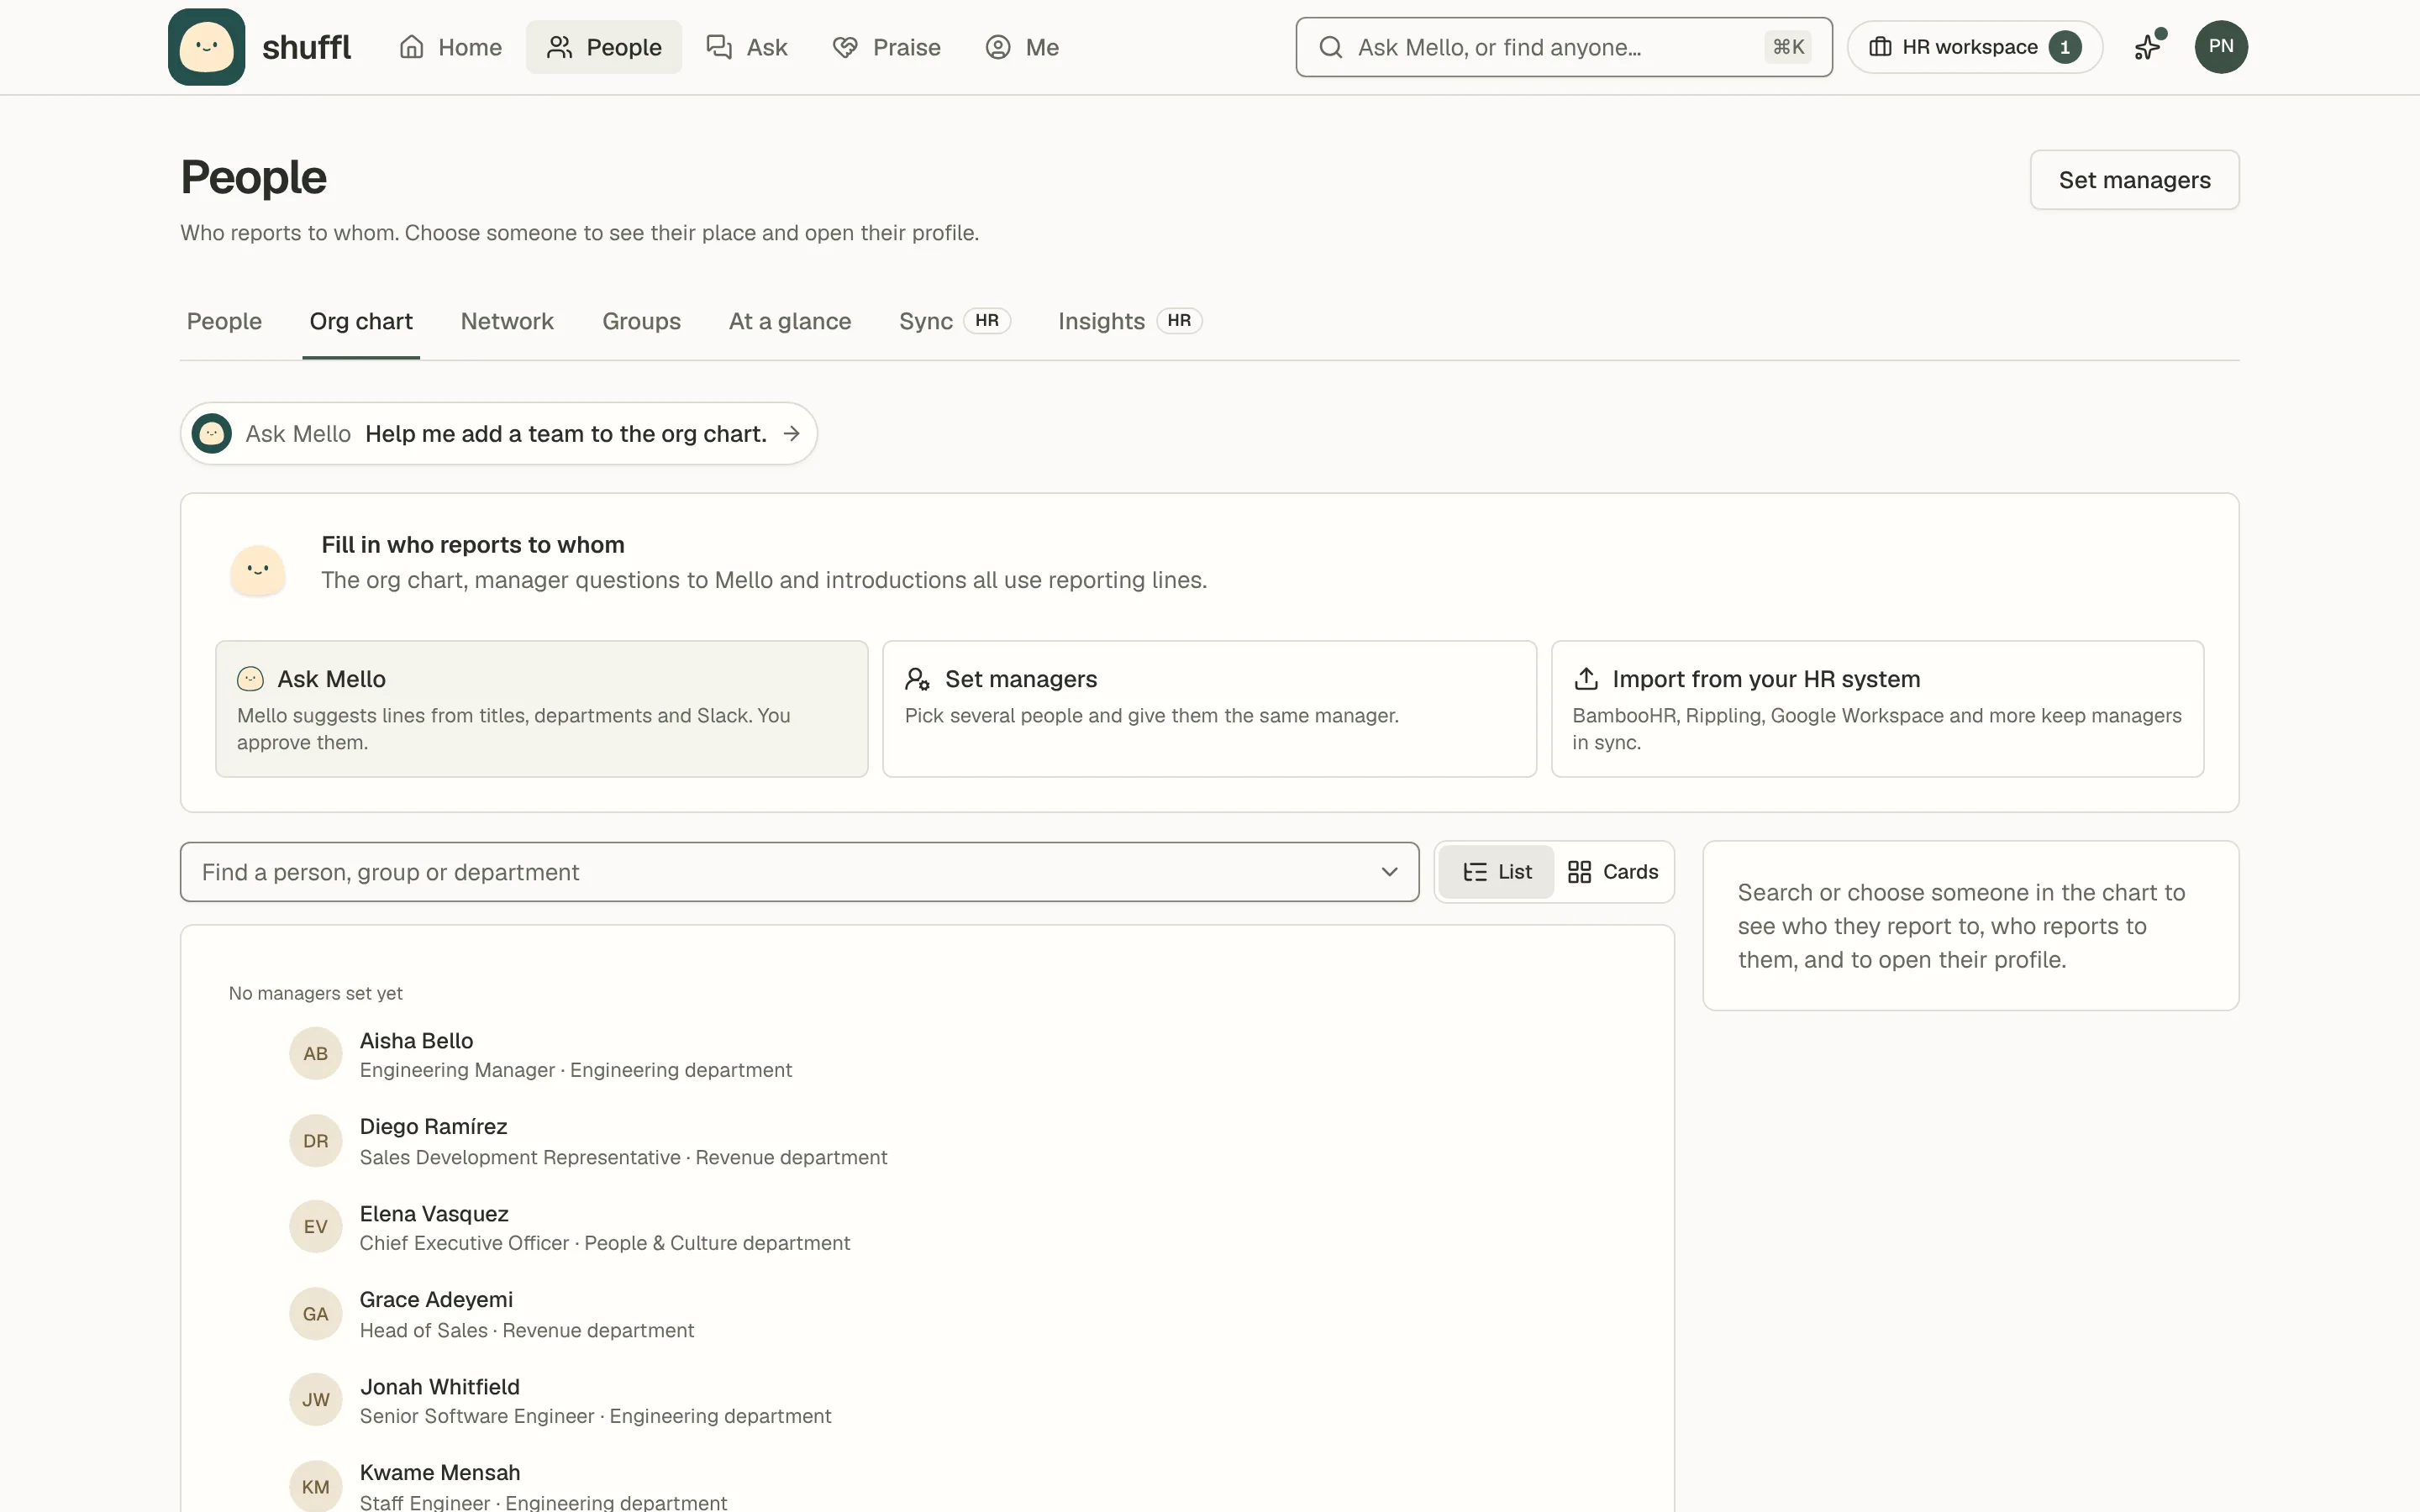The image size is (2420, 1512).
Task: Click the Ask Mello search field
Action: [1563, 47]
